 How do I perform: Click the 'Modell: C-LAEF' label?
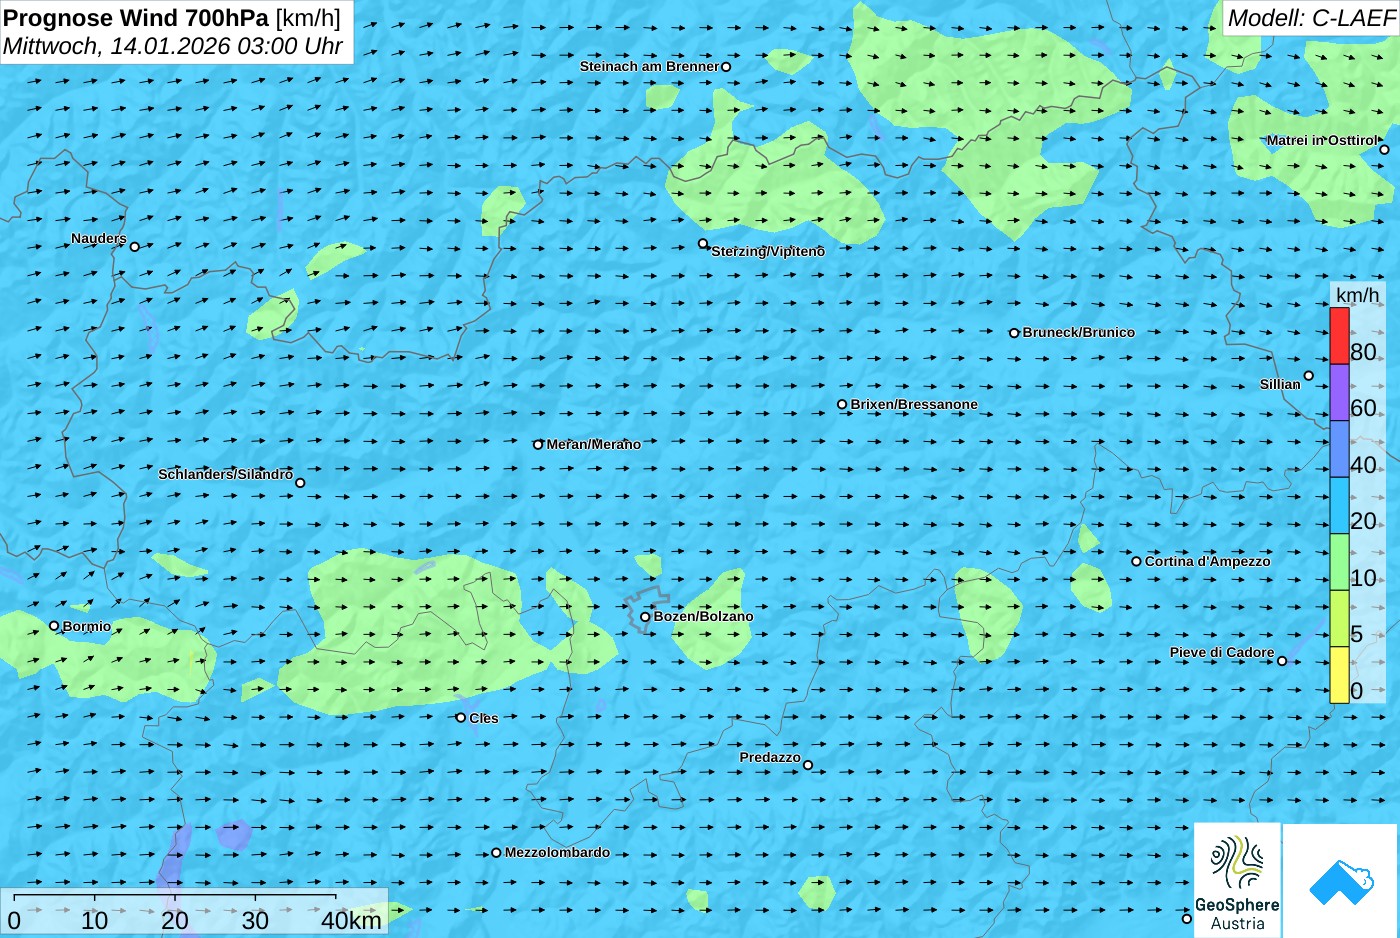point(1311,18)
